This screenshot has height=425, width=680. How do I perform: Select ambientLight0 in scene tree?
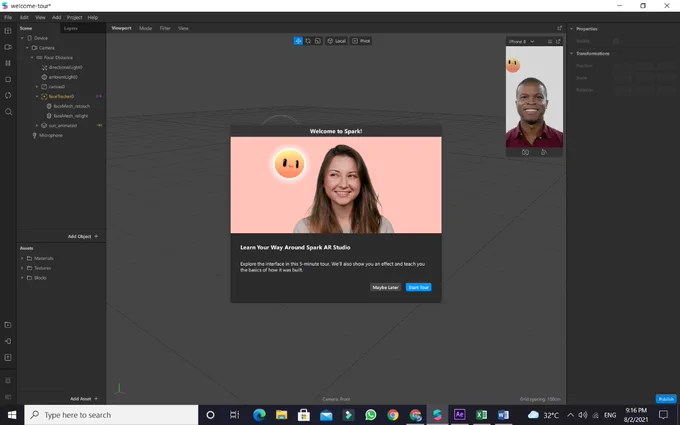point(63,77)
